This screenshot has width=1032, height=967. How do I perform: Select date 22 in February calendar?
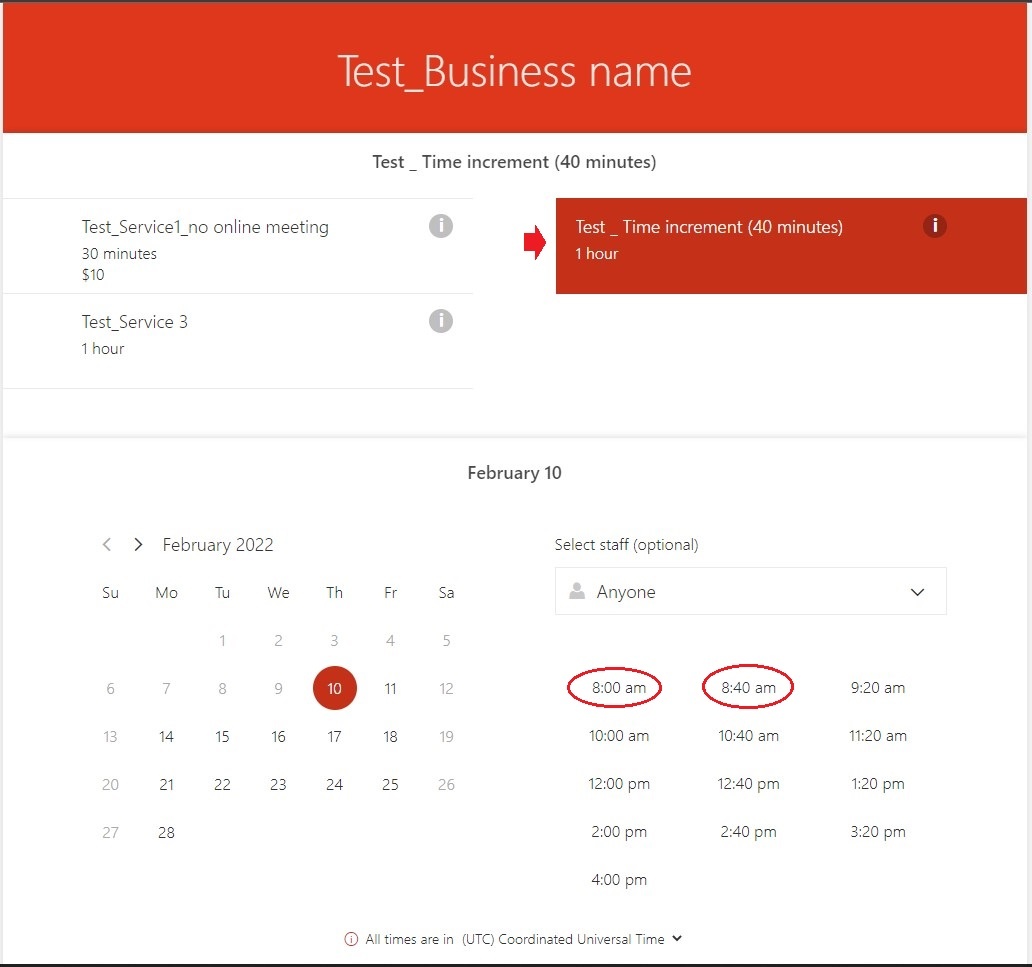click(x=222, y=785)
